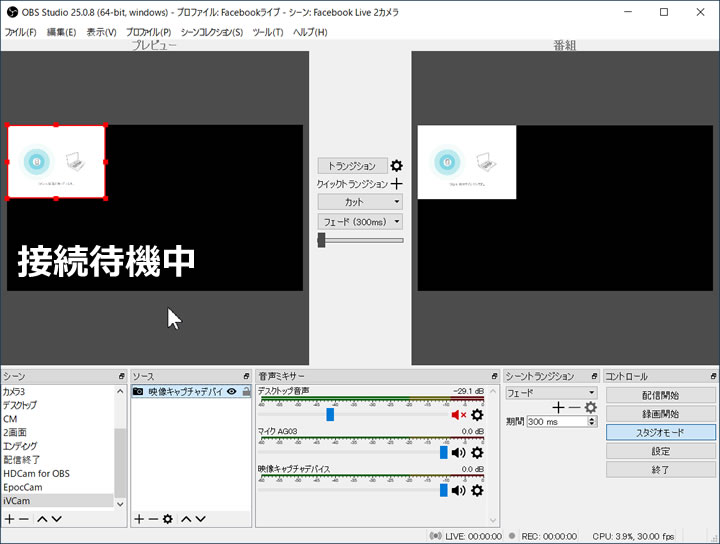Remove selected source with minus icon
This screenshot has height=544, width=720.
[x=153, y=519]
